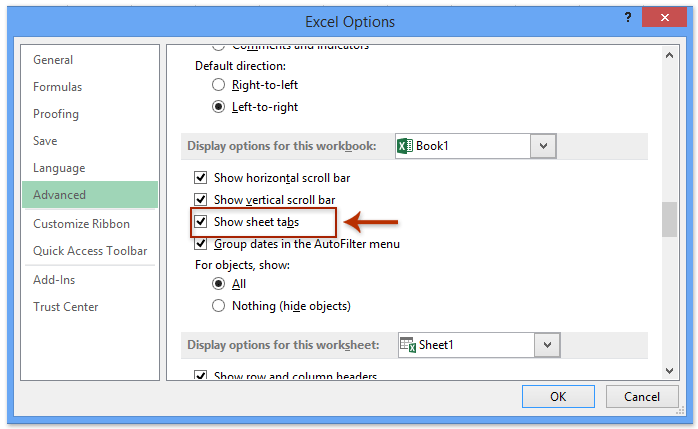Disable Group dates in AutoFilter menu
Image resolution: width=698 pixels, height=429 pixels.
(x=201, y=243)
